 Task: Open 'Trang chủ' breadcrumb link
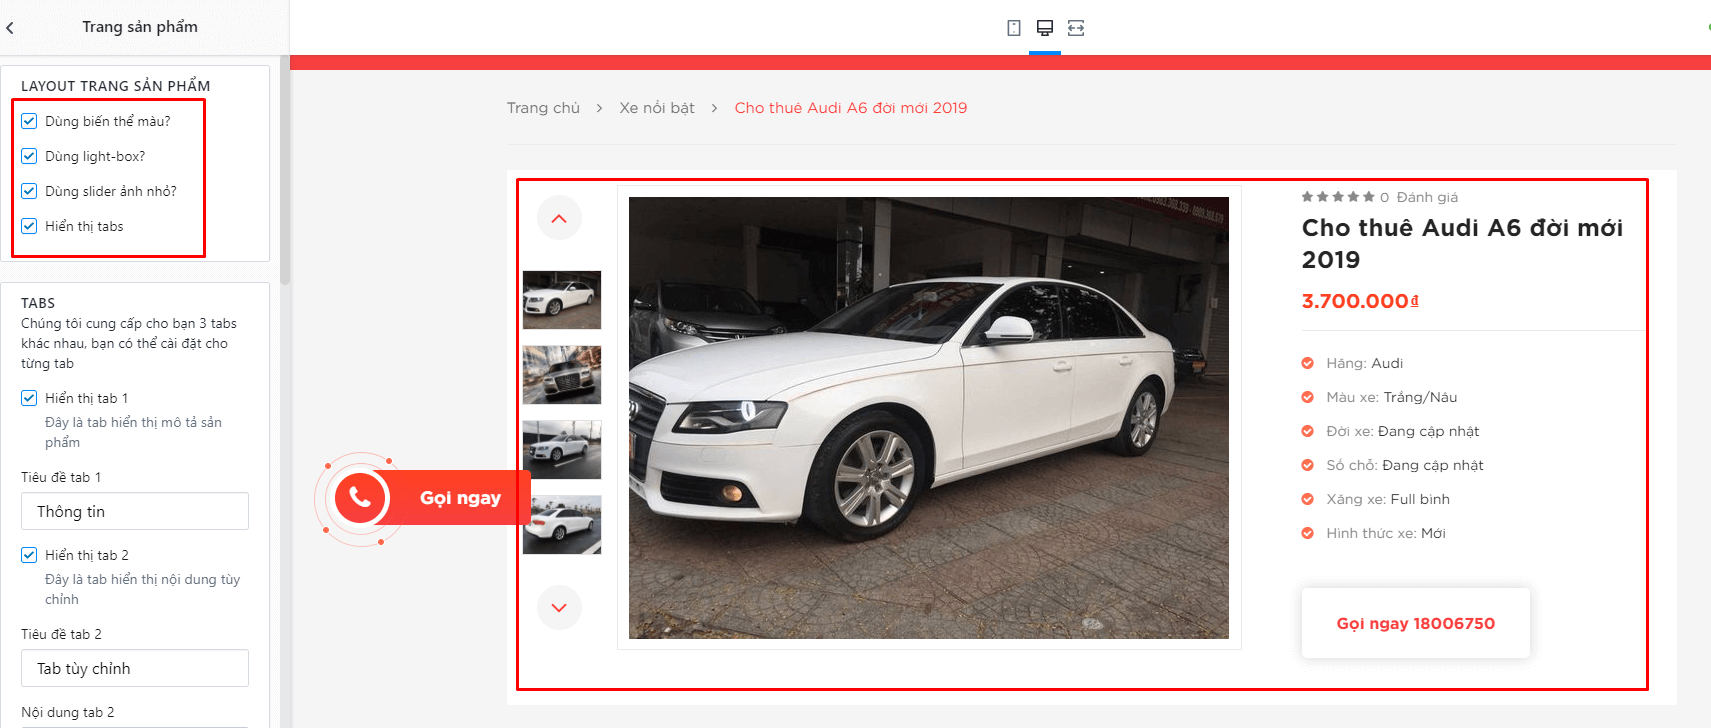543,108
